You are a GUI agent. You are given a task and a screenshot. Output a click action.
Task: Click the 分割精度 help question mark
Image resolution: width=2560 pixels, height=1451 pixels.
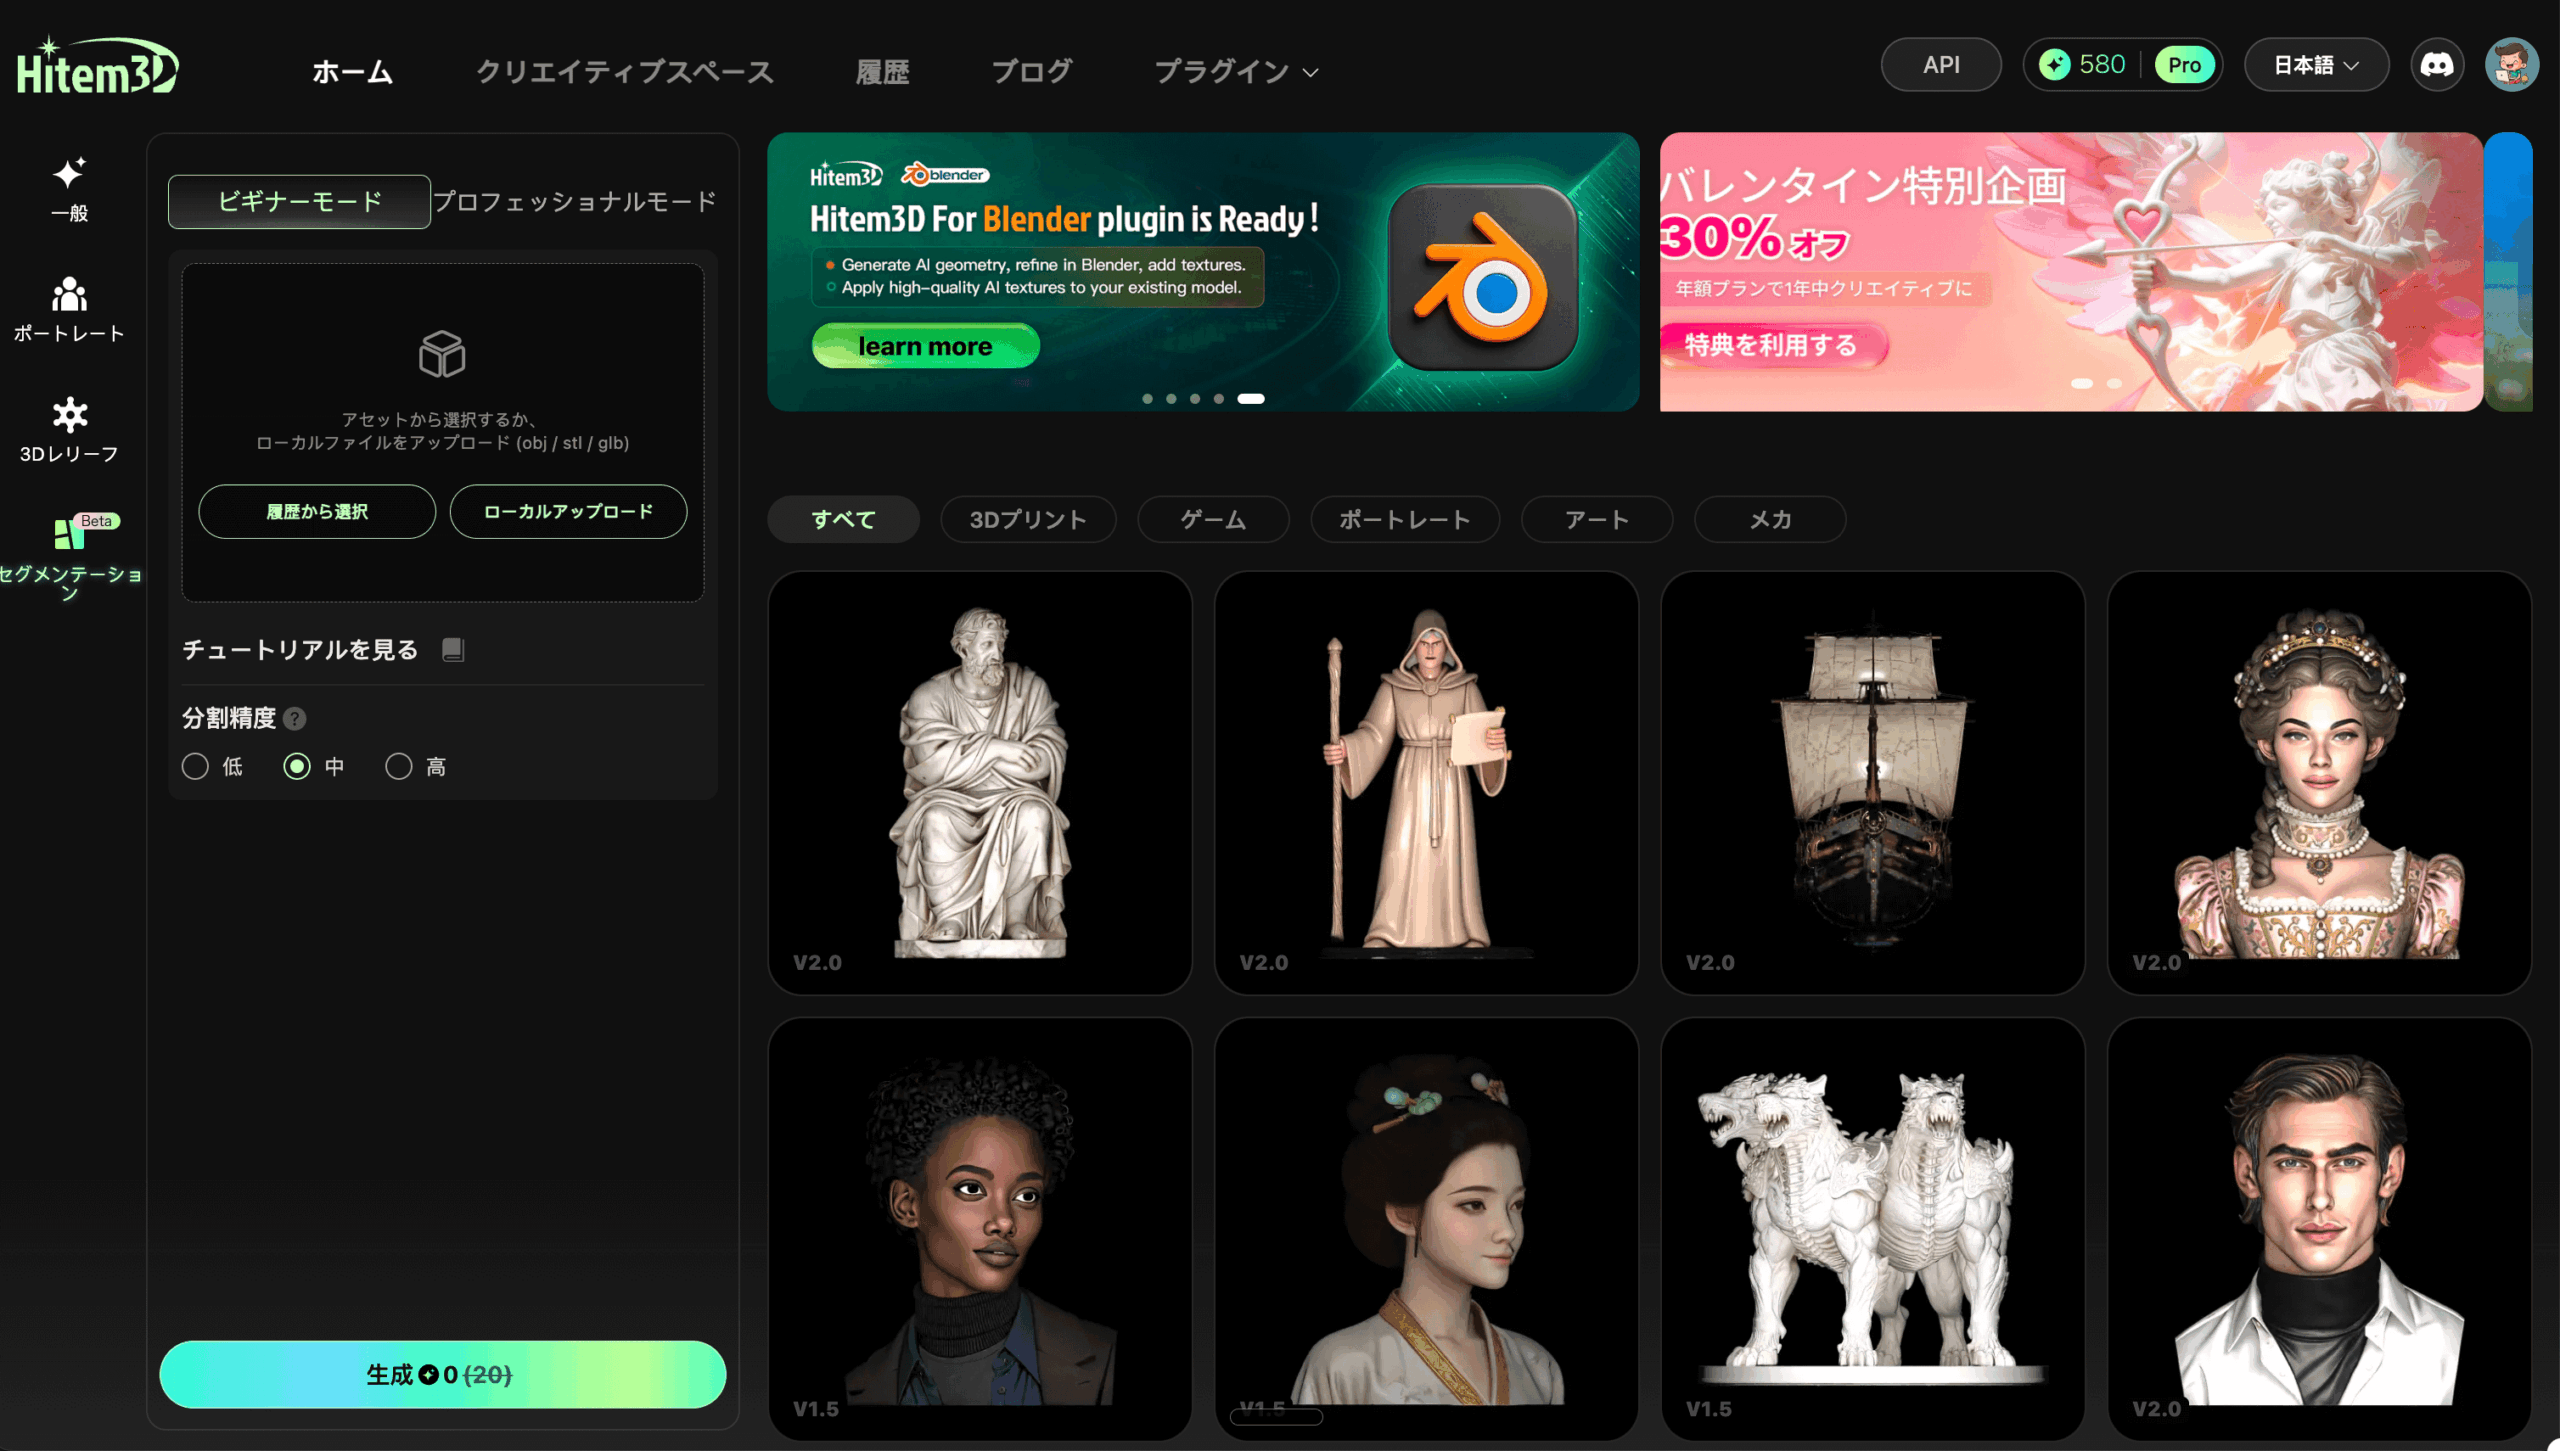(x=295, y=718)
